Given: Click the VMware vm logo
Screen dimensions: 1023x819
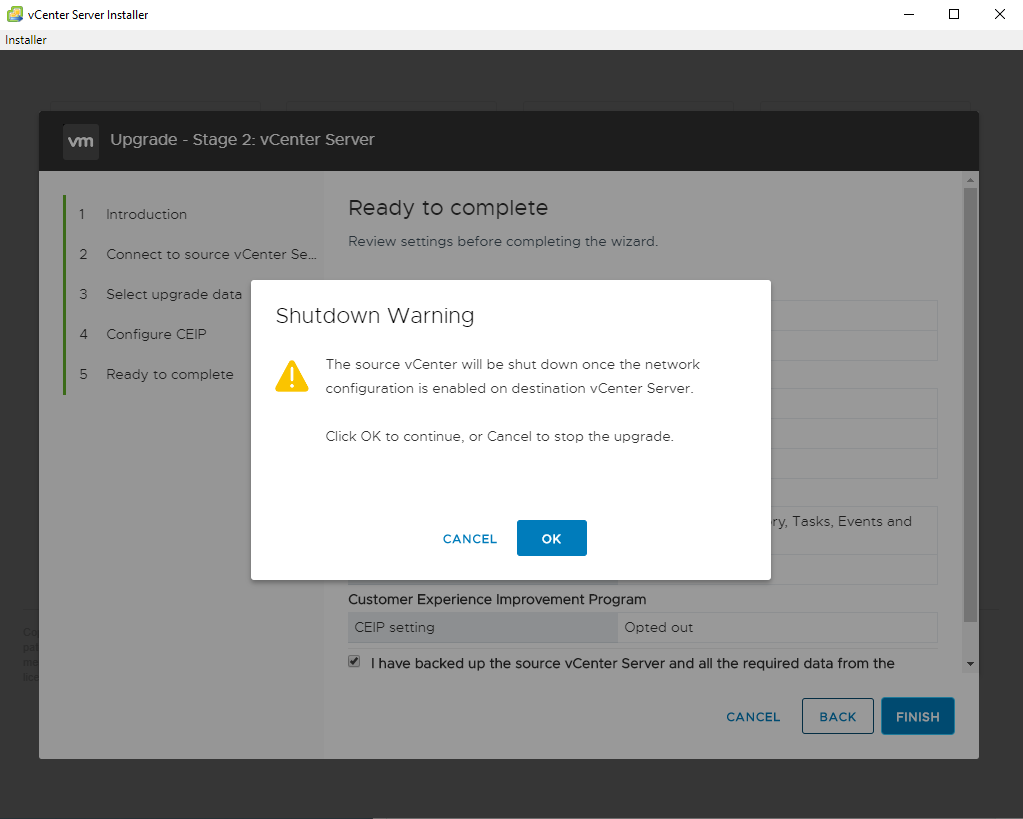Looking at the screenshot, I should coord(81,141).
